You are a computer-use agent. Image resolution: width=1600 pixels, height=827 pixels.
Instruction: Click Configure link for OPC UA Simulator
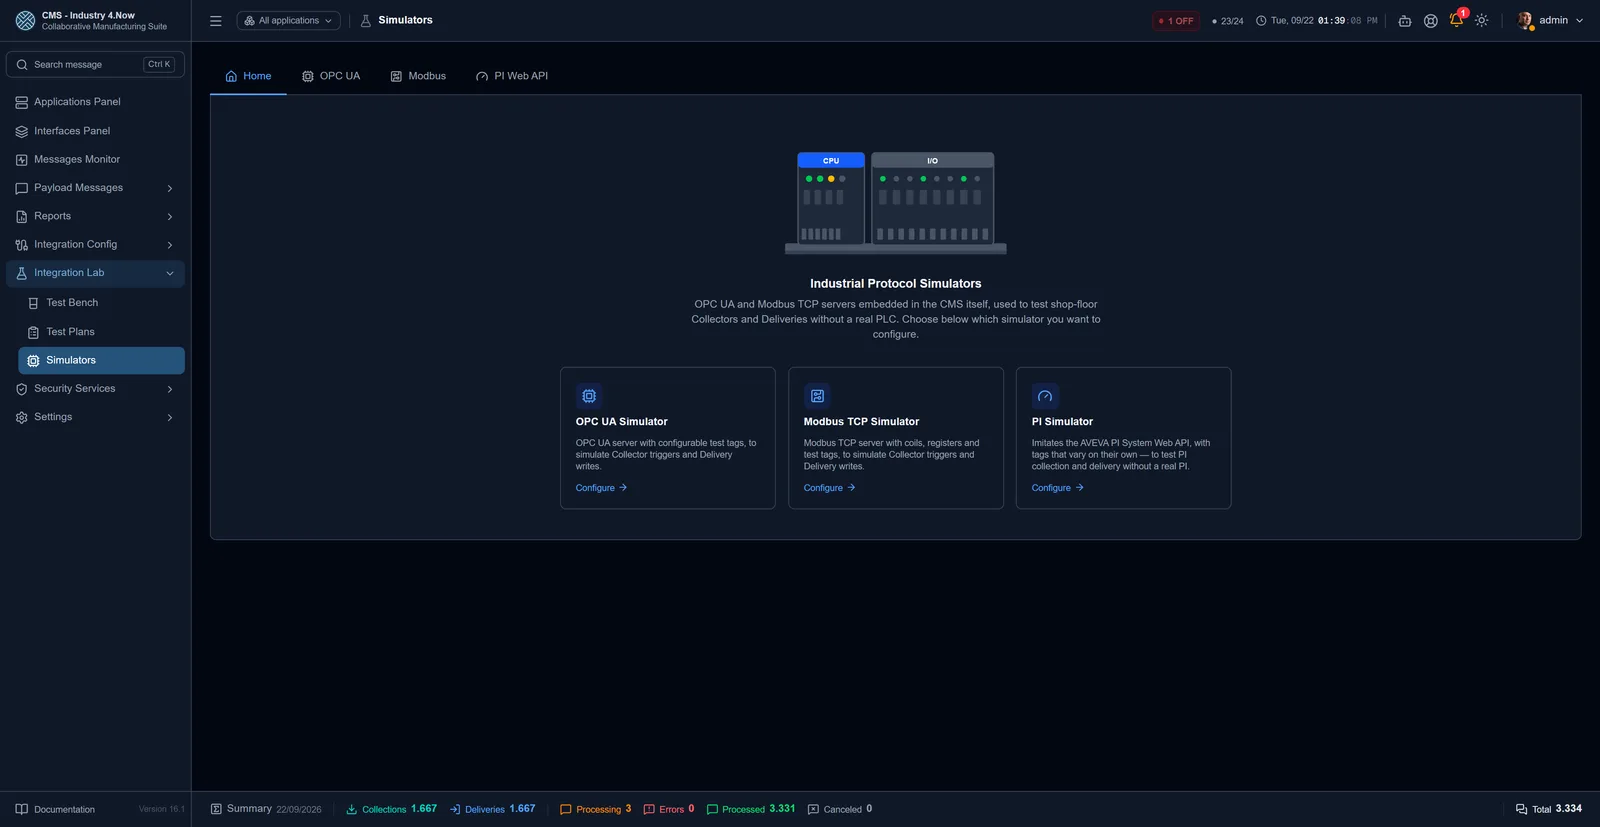point(601,488)
